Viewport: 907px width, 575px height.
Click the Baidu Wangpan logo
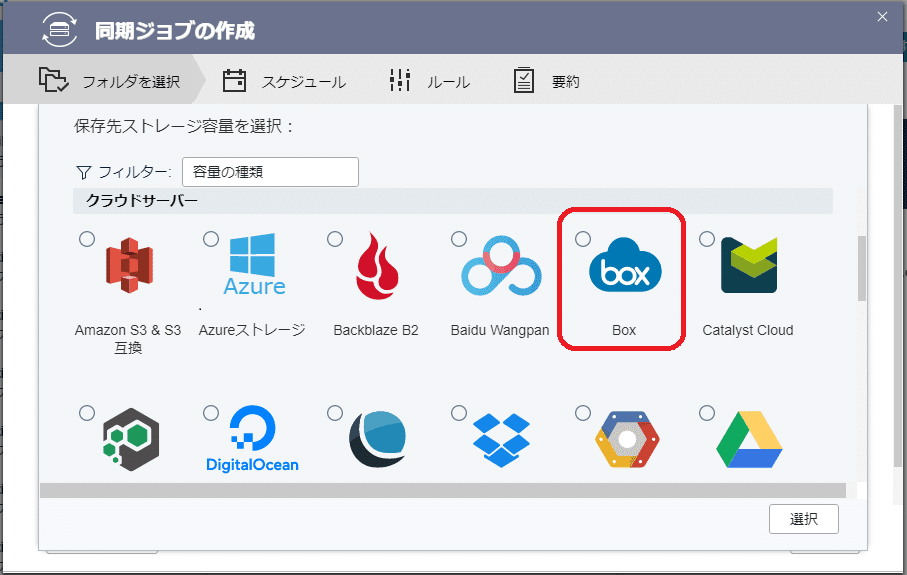501,266
